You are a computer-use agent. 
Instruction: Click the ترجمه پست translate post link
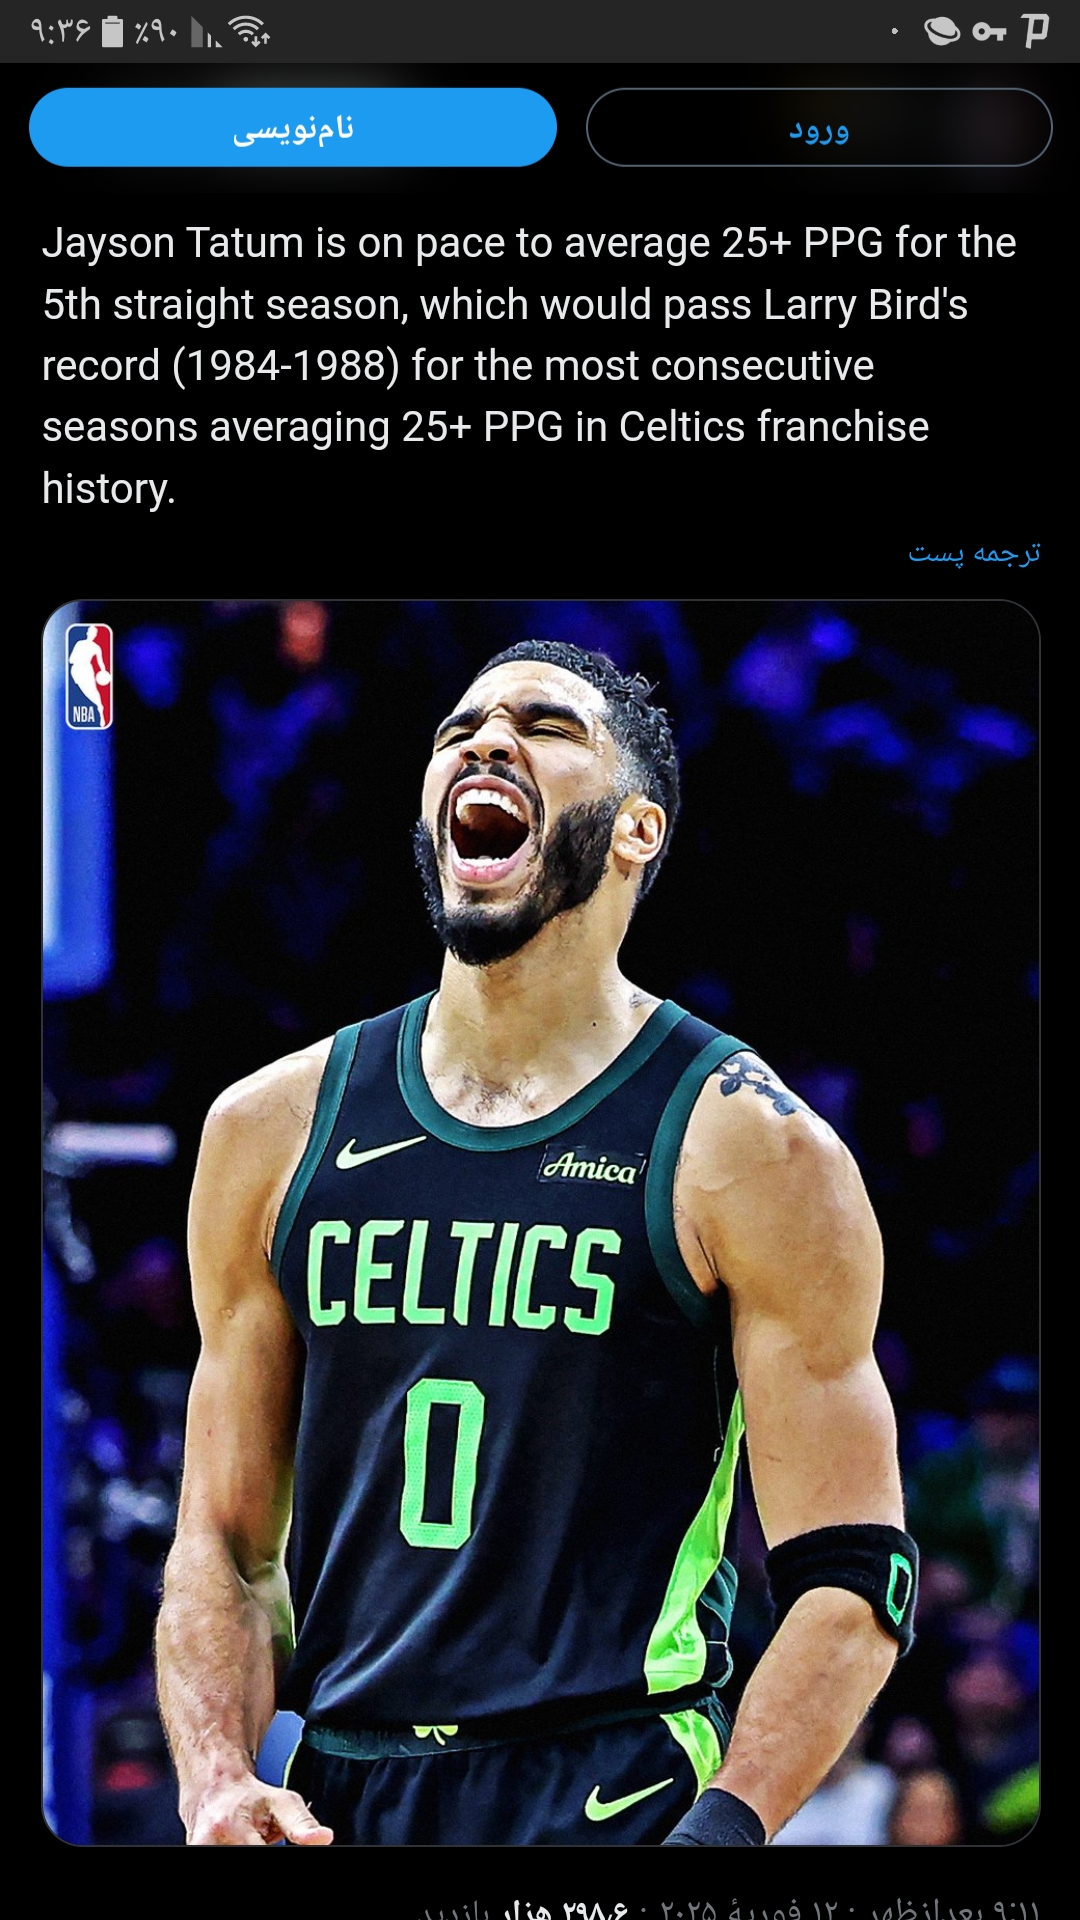974,552
